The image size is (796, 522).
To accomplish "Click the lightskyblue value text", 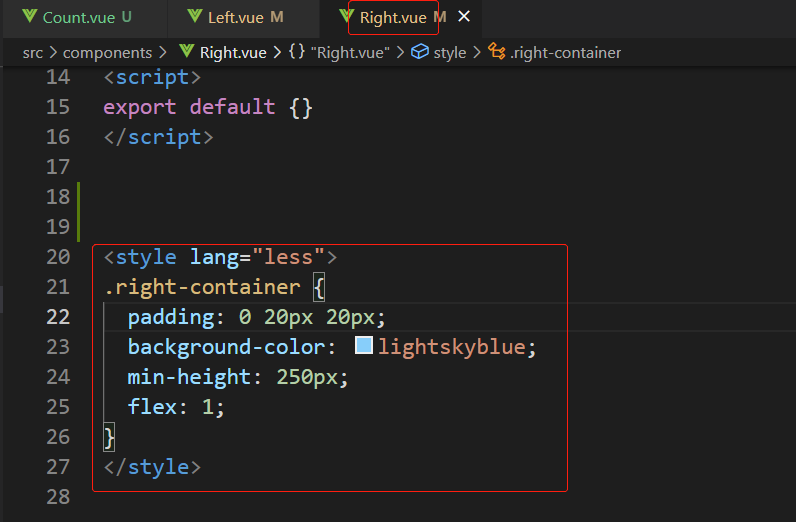I will tap(452, 347).
